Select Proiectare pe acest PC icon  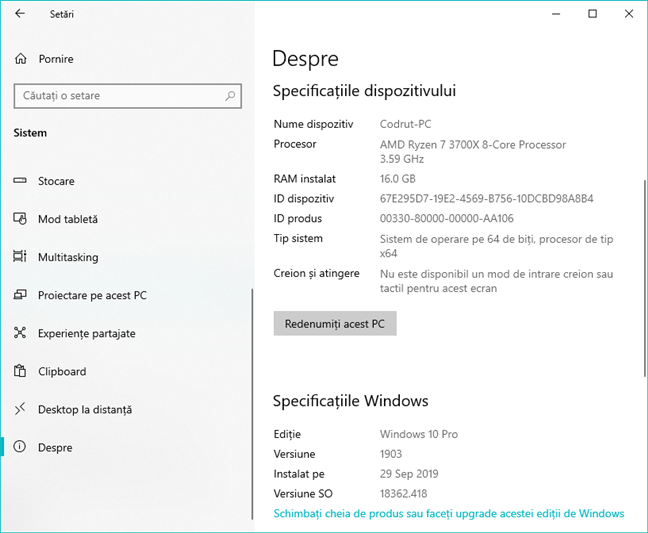click(x=20, y=295)
